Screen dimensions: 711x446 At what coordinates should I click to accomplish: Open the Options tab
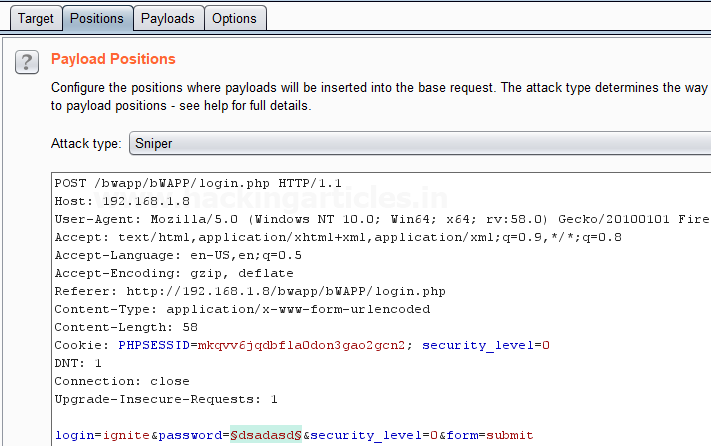point(234,19)
